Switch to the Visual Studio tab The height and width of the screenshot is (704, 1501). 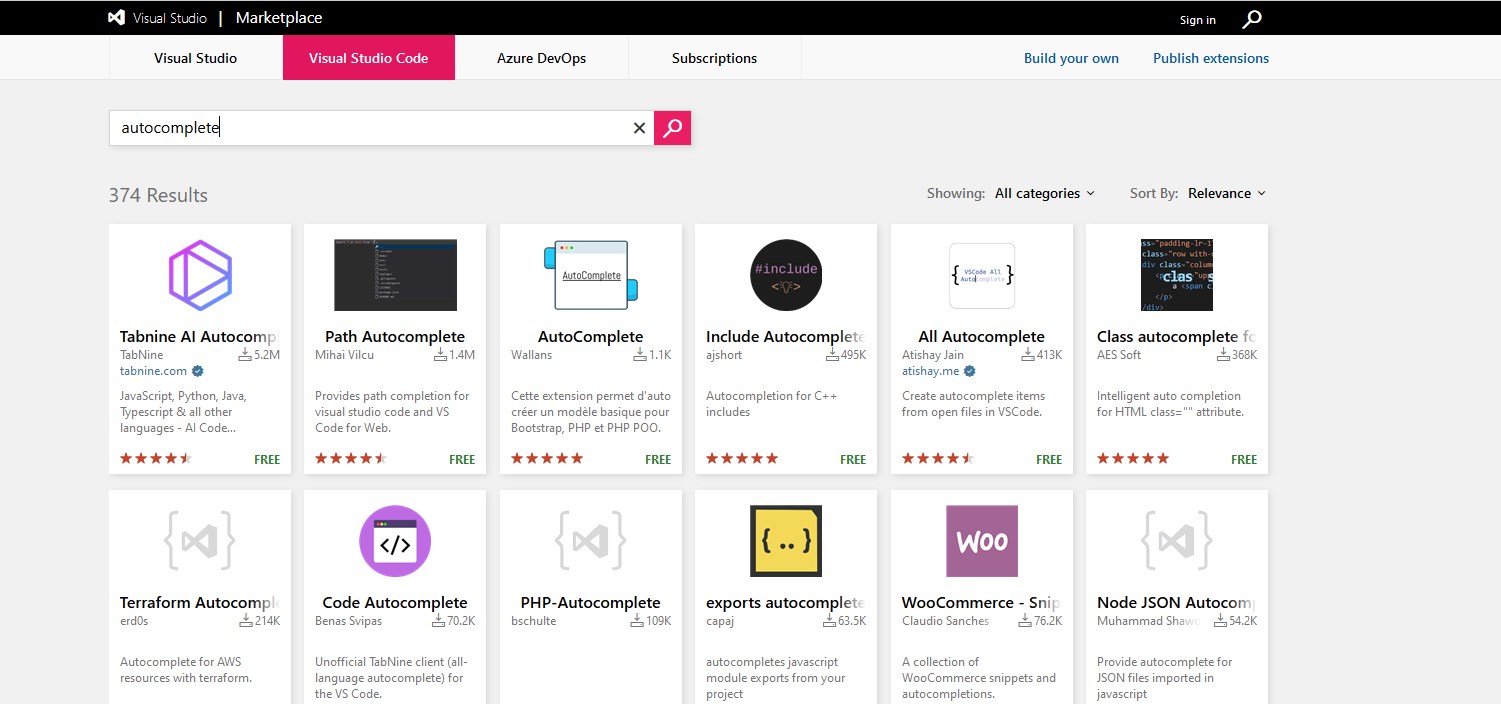[196, 58]
